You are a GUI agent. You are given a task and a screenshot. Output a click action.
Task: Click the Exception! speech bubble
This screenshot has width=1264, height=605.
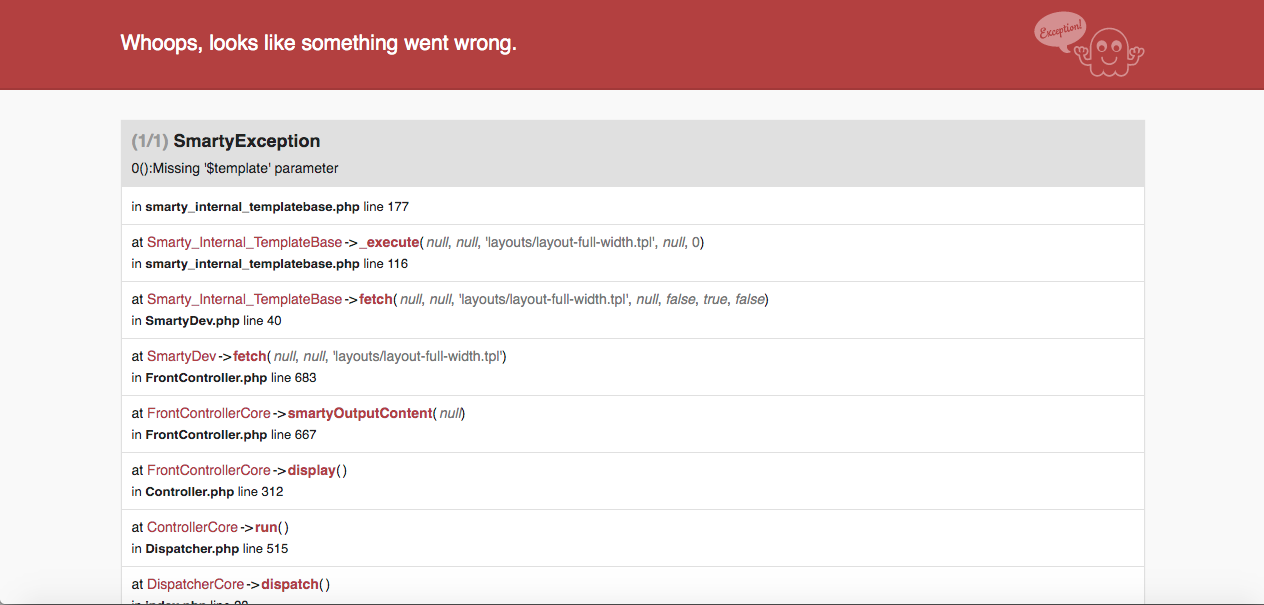pos(1059,30)
